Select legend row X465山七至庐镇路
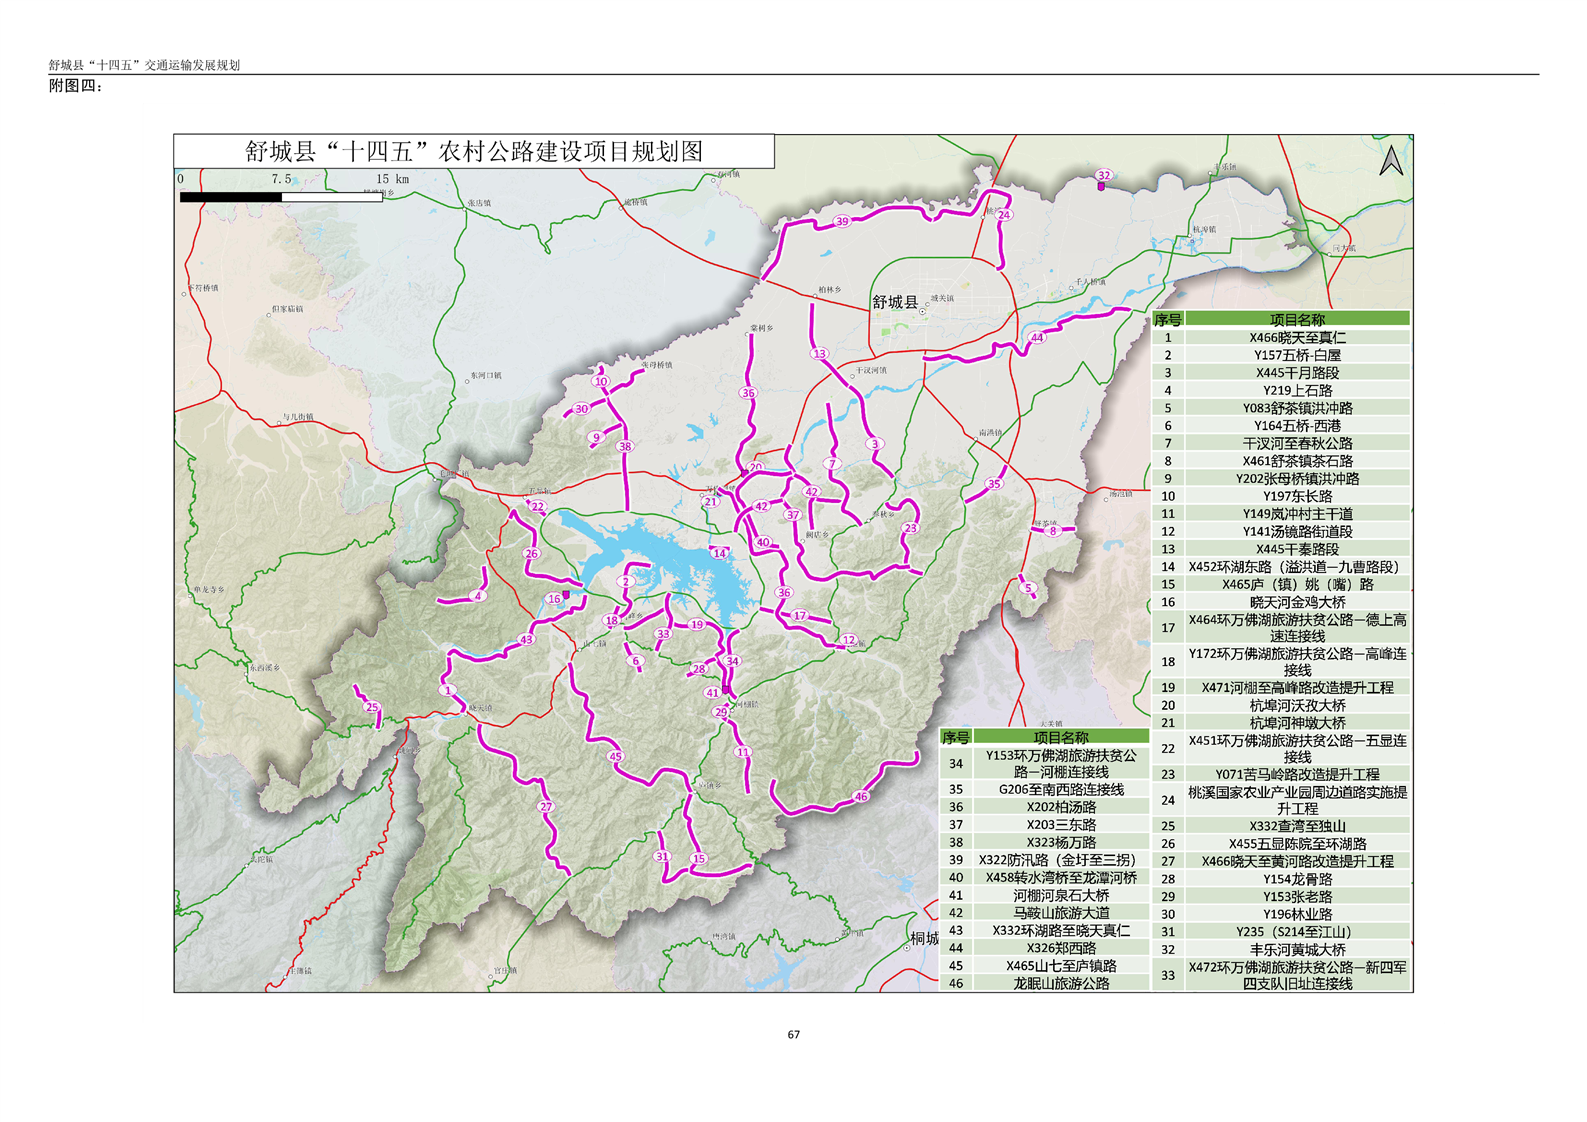Viewport: 1587px width, 1122px height. click(1044, 966)
